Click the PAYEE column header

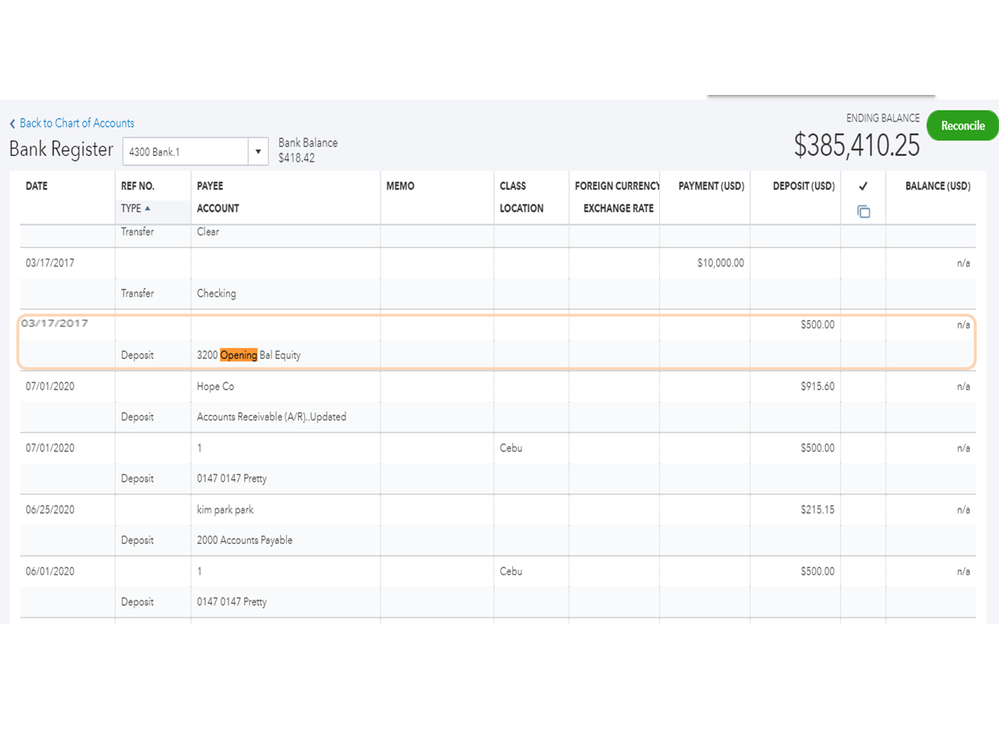[x=210, y=186]
